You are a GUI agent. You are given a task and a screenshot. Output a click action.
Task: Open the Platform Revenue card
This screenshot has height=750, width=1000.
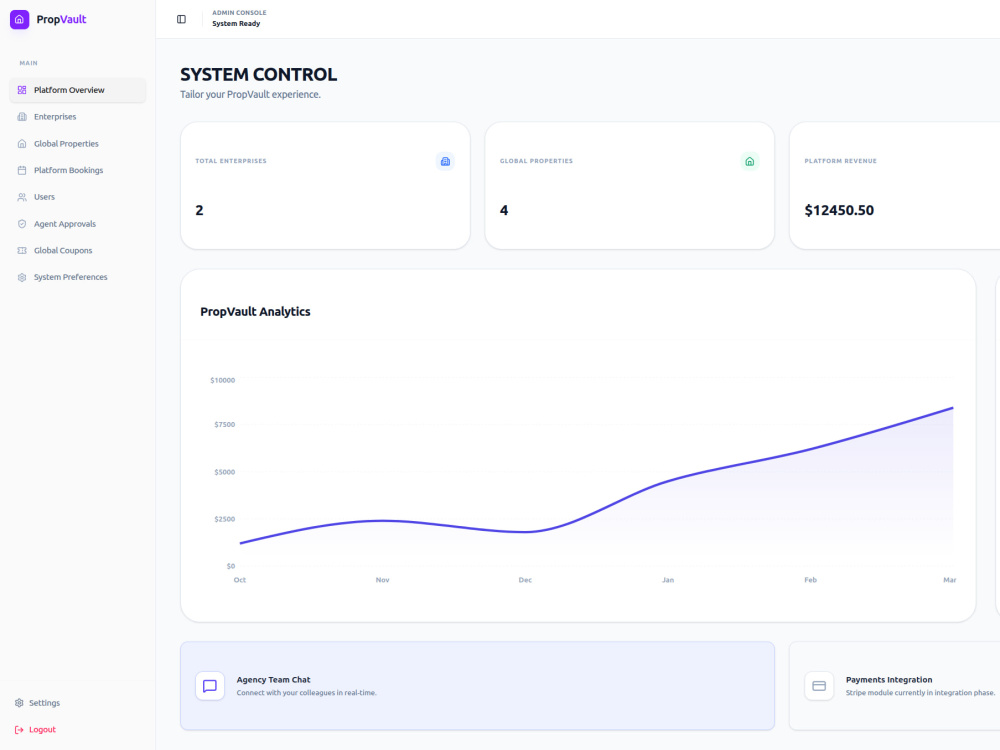[895, 186]
